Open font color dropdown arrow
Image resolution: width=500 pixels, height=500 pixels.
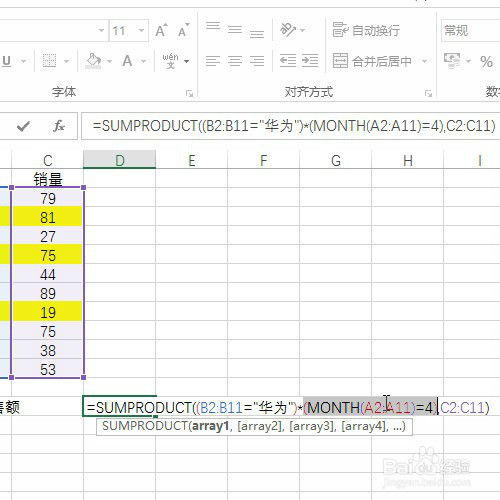[143, 61]
